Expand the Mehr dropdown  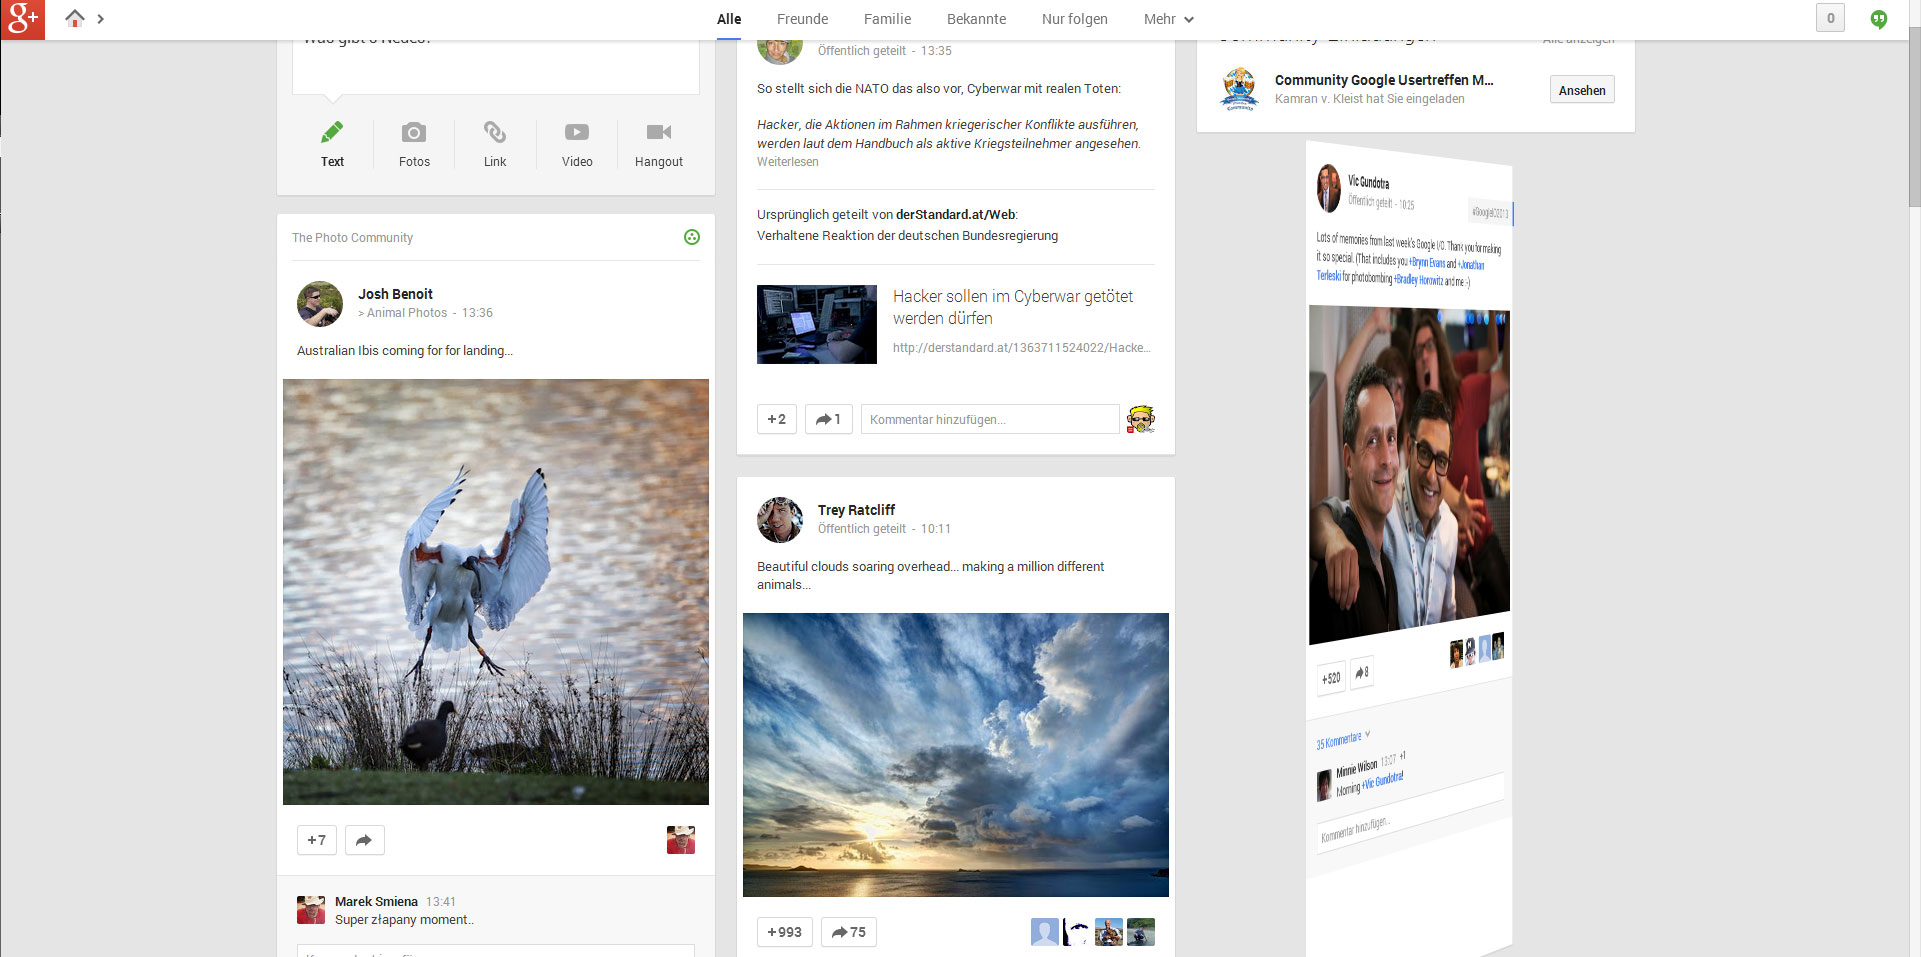tap(1168, 19)
